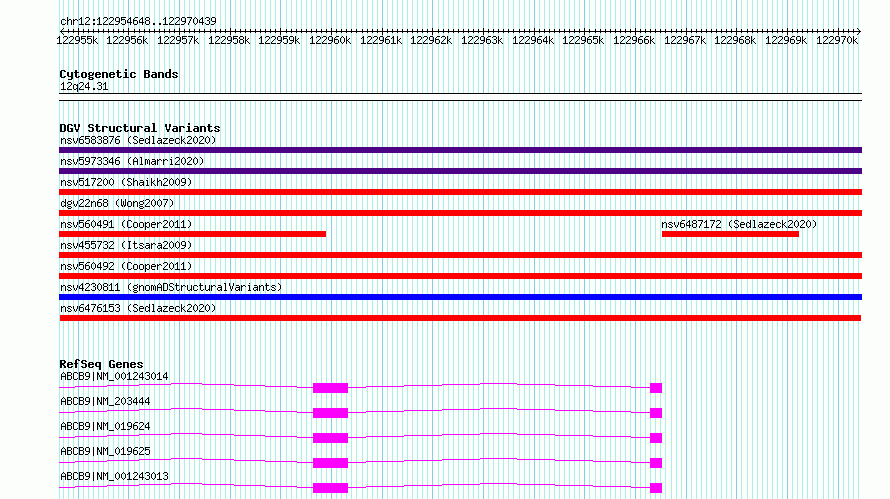Click the 122957k ruler position label
The width and height of the screenshot is (890, 499).
pyautogui.click(x=178, y=40)
